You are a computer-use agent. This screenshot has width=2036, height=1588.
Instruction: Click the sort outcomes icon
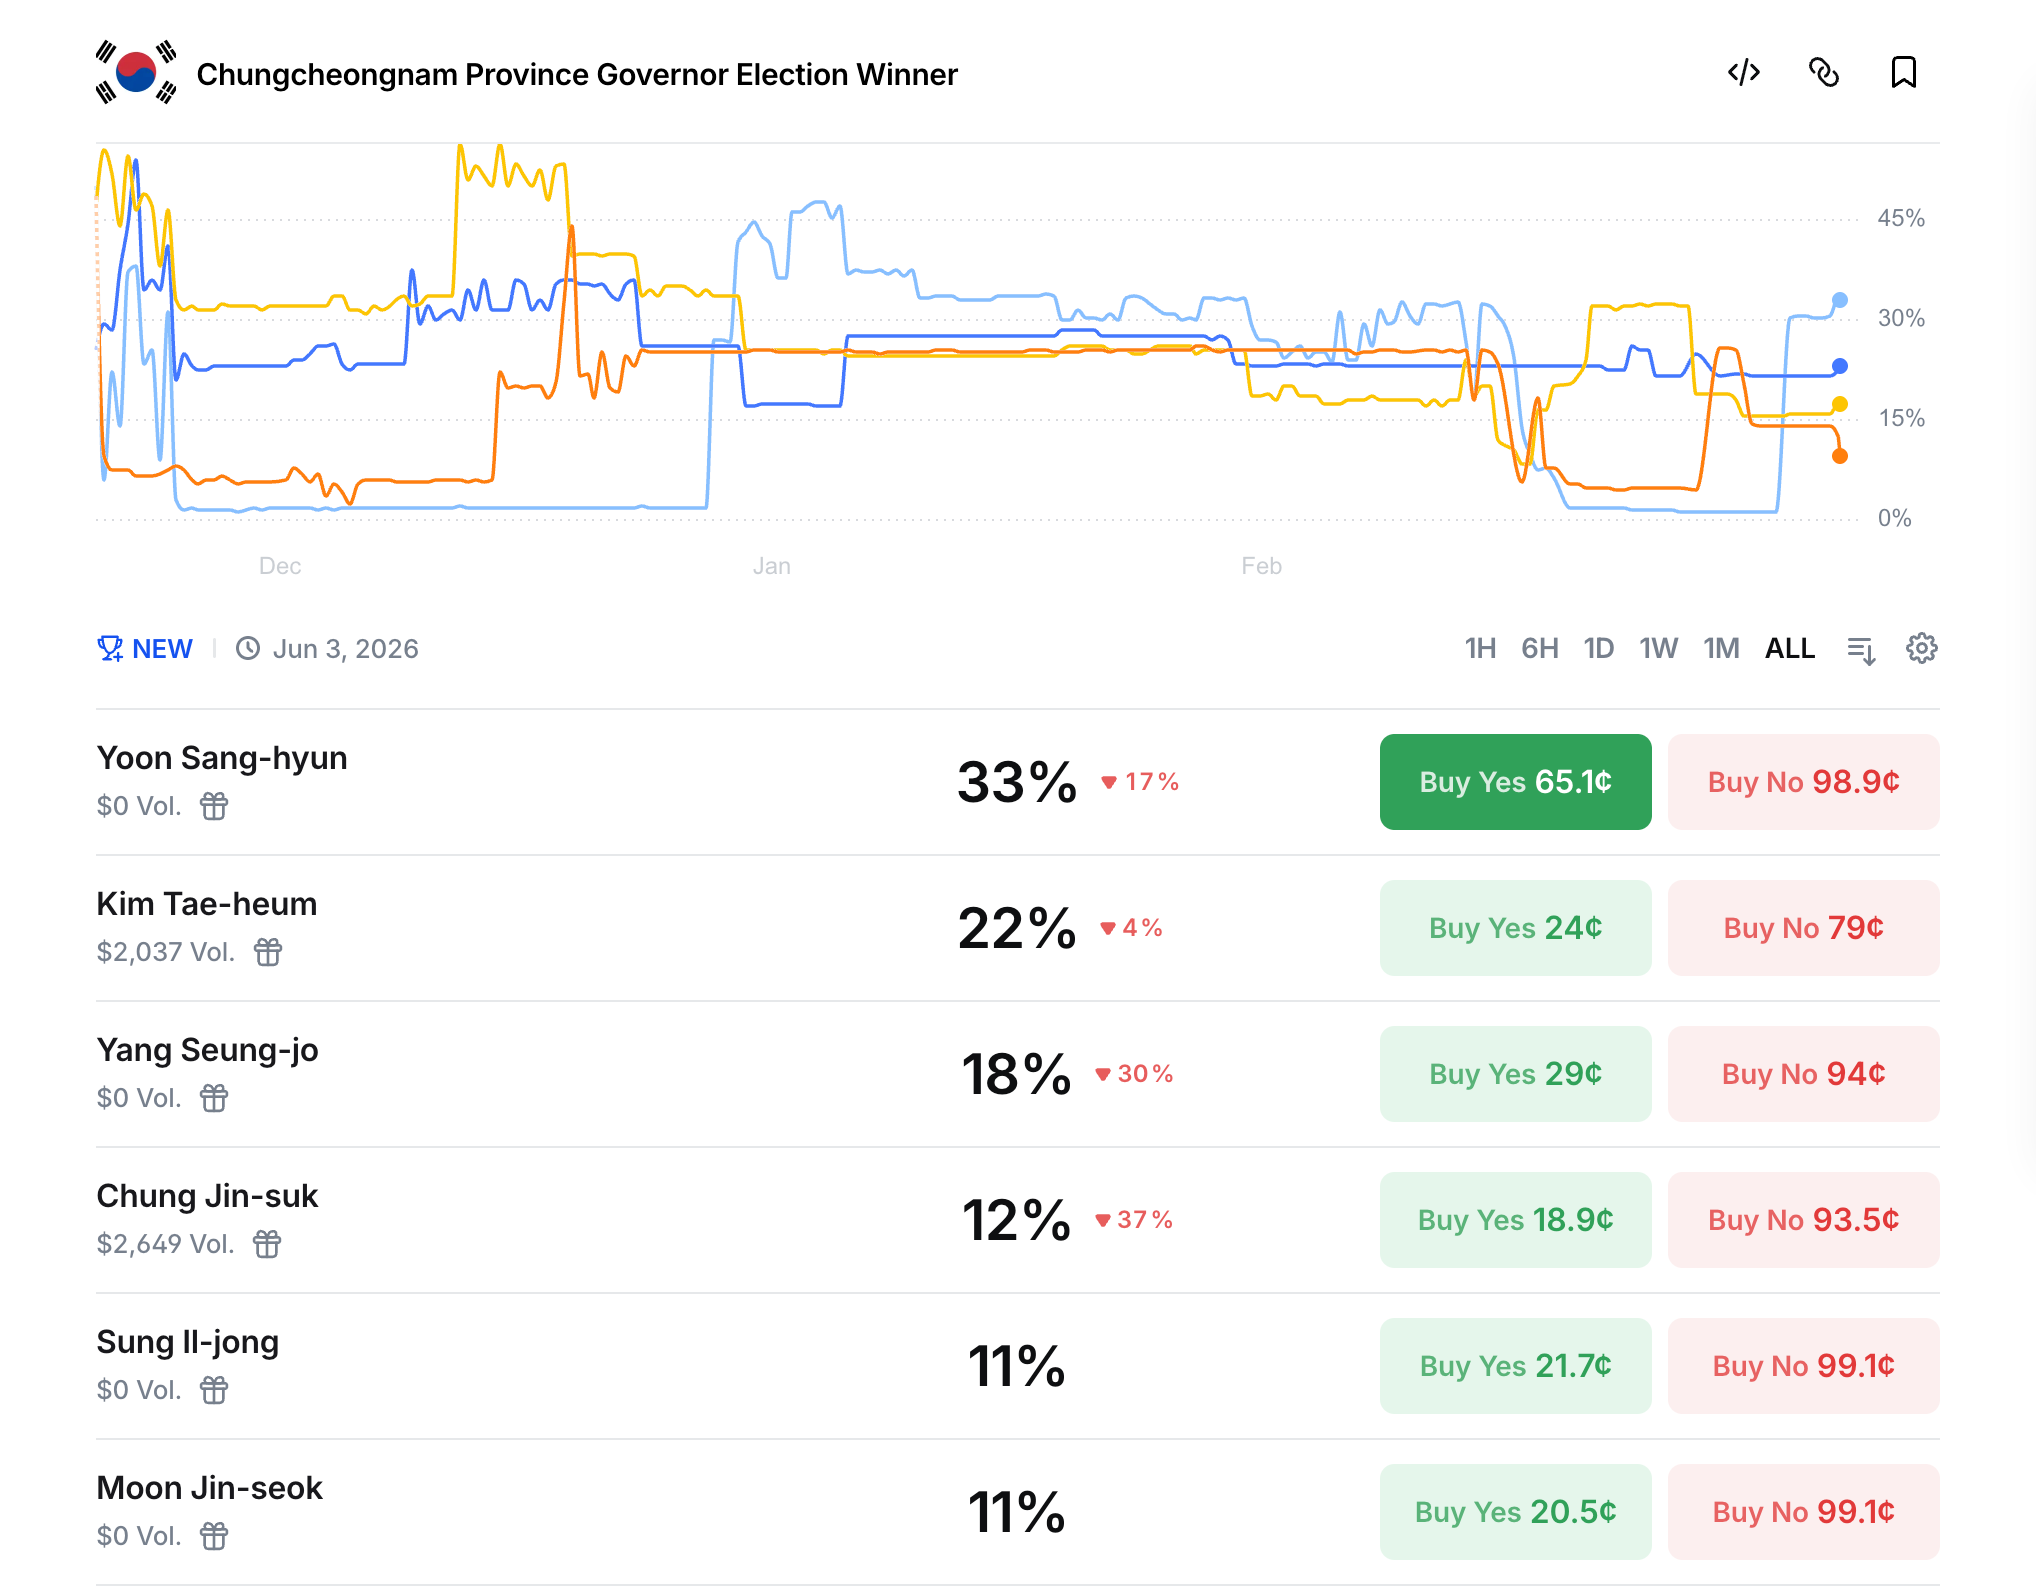pos(1861,650)
